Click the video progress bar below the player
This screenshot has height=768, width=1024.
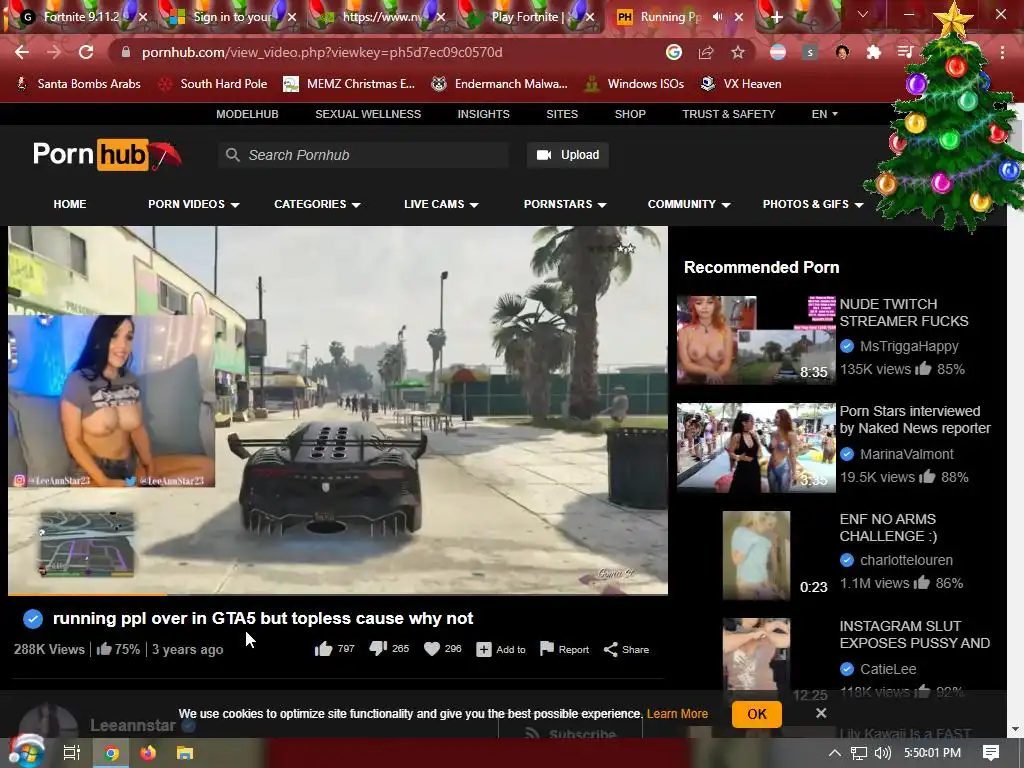tap(338, 594)
